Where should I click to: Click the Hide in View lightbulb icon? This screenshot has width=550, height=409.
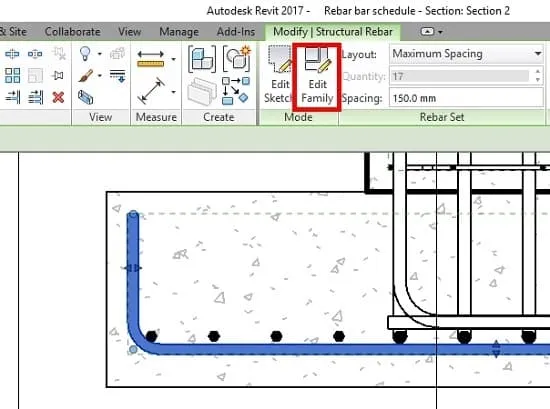click(85, 54)
